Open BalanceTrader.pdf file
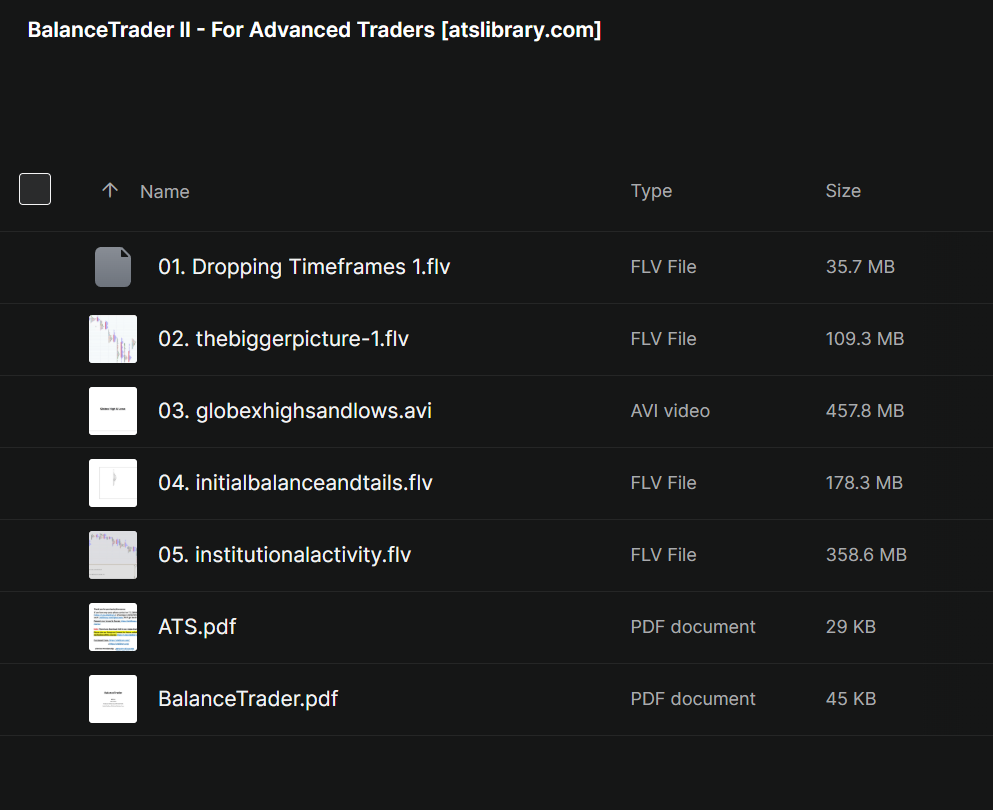This screenshot has width=993, height=810. (248, 699)
